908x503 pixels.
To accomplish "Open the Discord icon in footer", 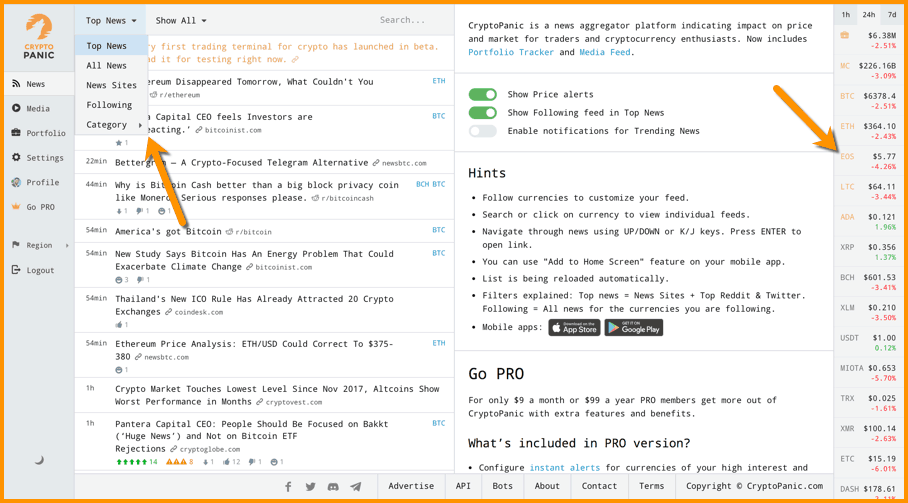I will [x=333, y=487].
